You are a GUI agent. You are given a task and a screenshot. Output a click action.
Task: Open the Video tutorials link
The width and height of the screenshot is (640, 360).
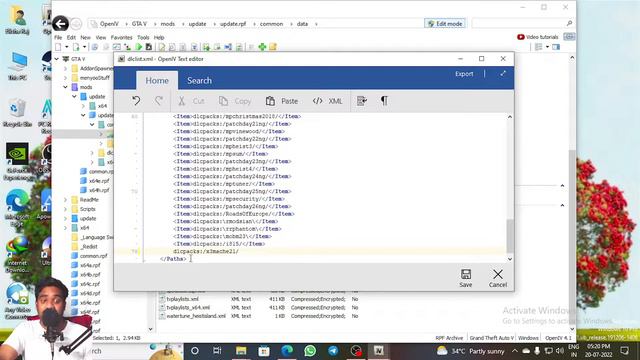537,37
